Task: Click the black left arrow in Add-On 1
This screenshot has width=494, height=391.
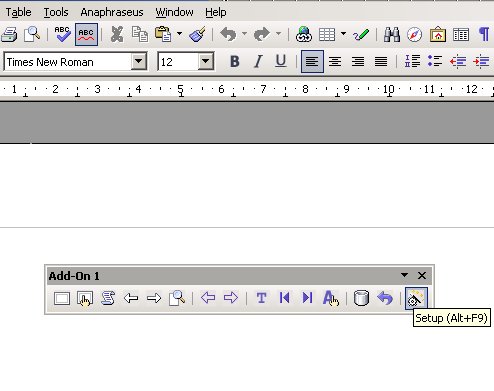Action: (x=131, y=298)
